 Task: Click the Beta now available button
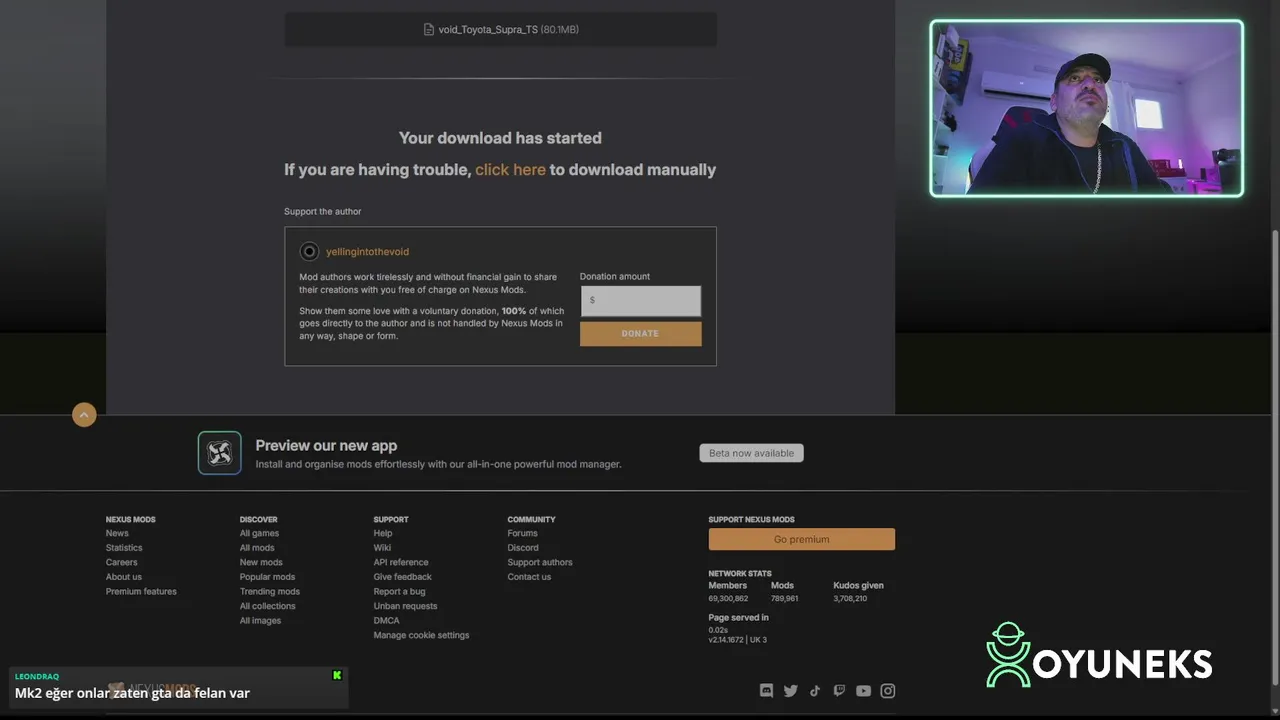[x=751, y=453]
